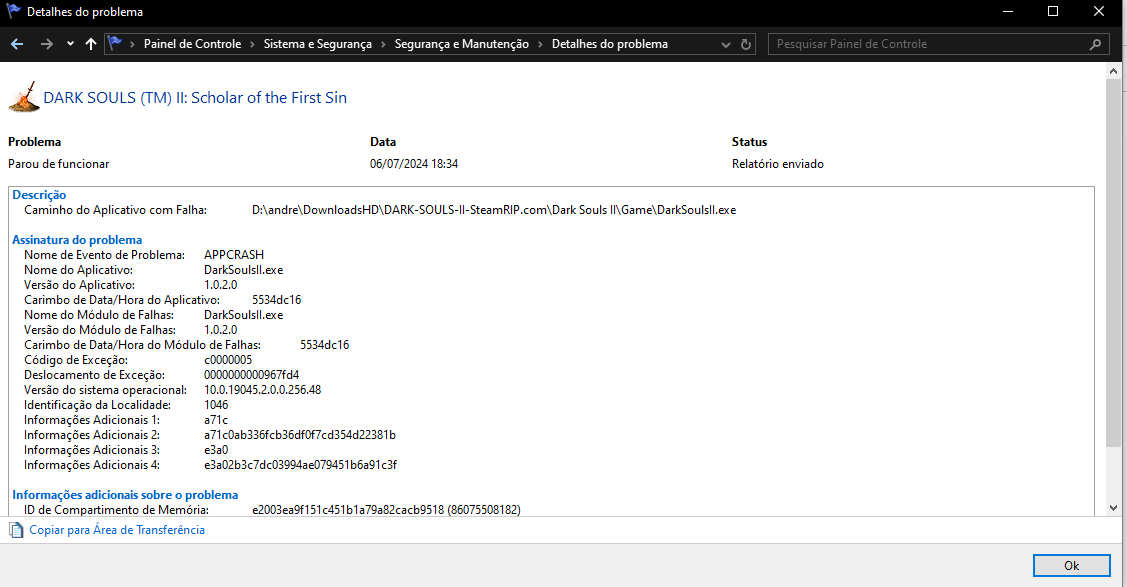
Task: Click exception offset 0000000000967fd4
Action: (252, 375)
